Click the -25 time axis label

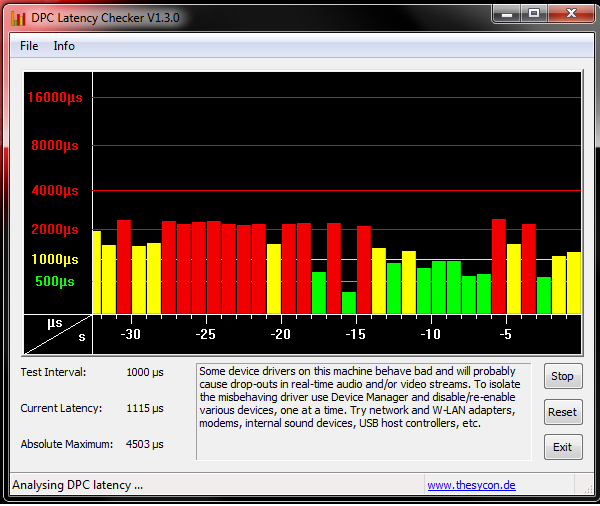205,335
